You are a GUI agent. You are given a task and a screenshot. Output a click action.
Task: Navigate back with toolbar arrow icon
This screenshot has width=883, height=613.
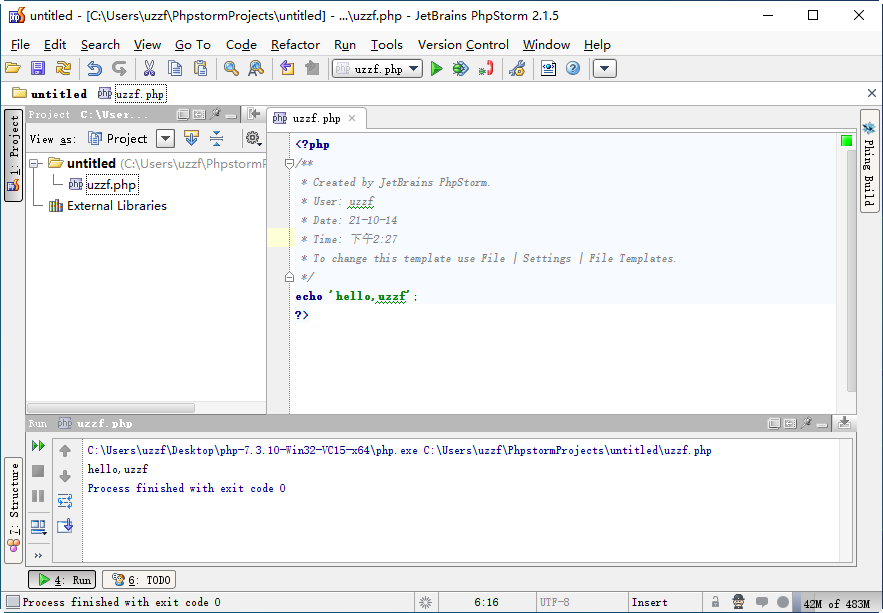point(287,69)
